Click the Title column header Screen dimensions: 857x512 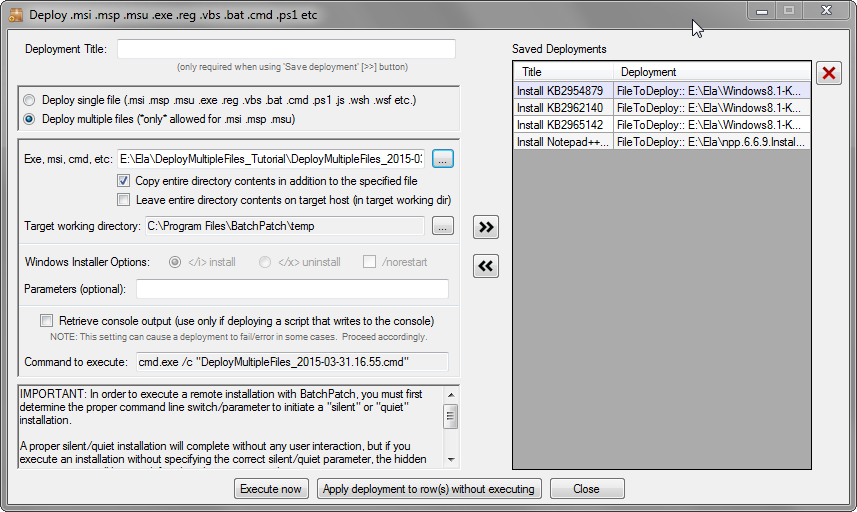563,72
